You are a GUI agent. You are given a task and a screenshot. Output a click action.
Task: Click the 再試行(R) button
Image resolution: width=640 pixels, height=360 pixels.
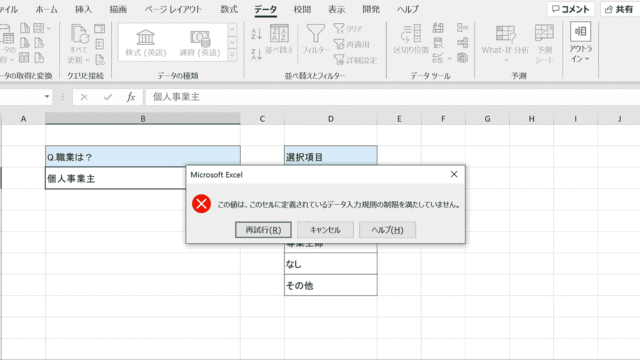click(x=263, y=230)
